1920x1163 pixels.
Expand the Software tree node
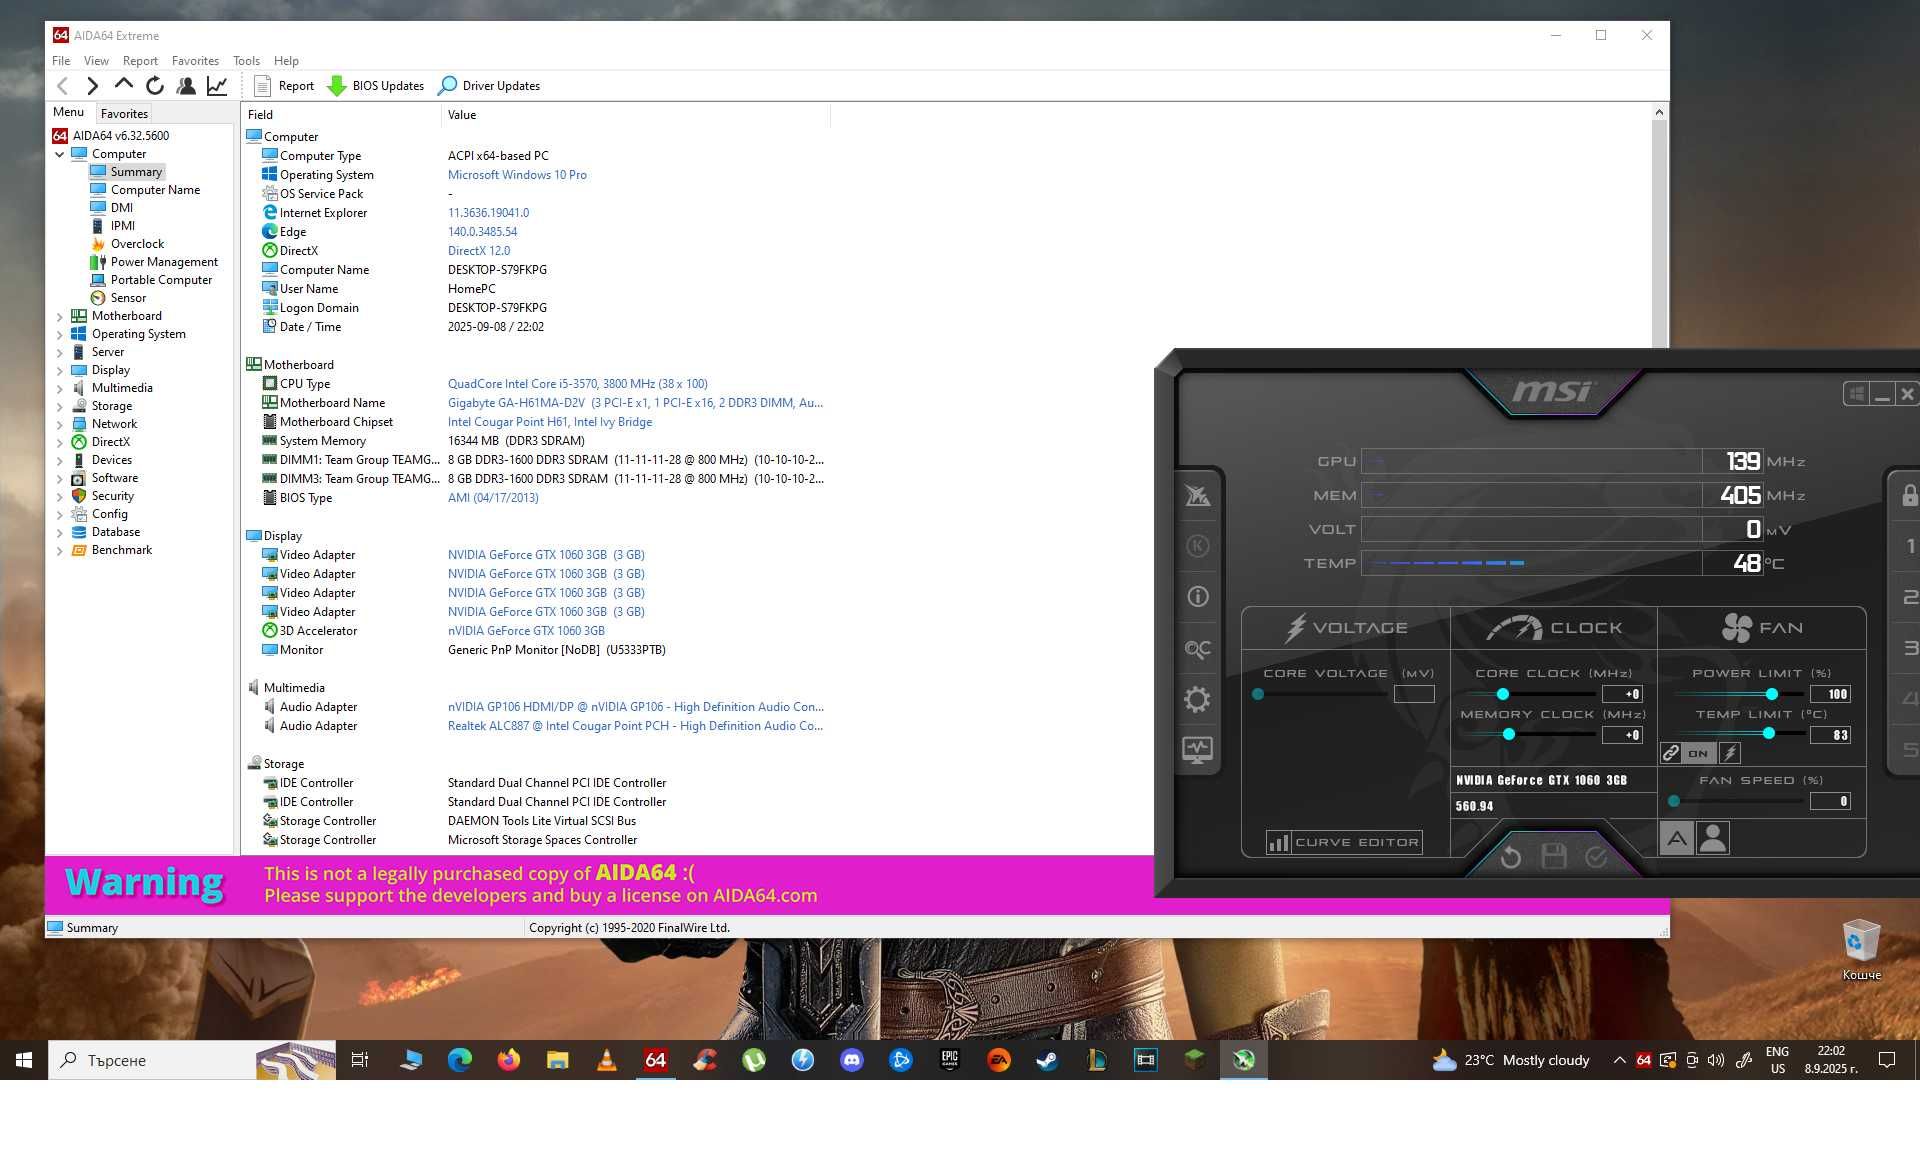click(x=59, y=478)
